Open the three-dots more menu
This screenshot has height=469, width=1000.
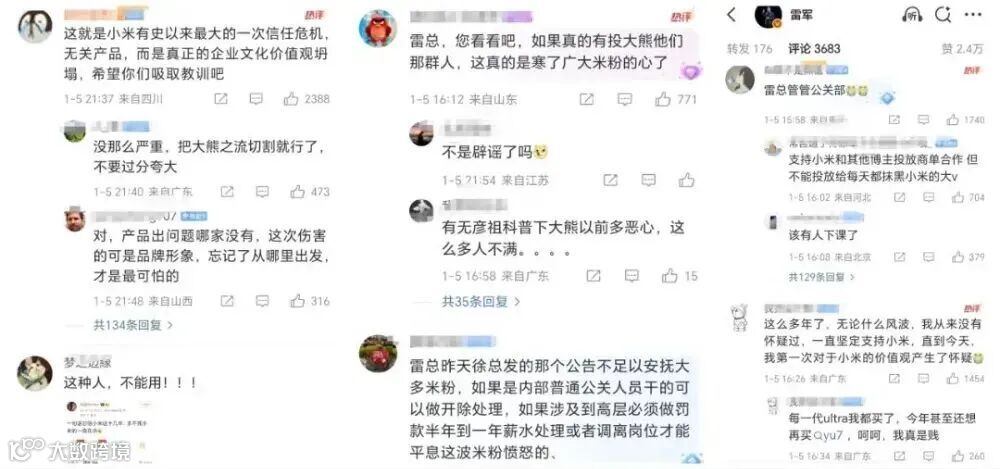(973, 14)
